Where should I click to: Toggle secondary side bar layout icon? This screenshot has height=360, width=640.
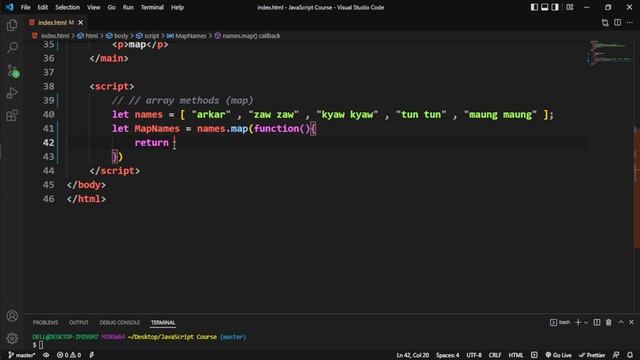pyautogui.click(x=555, y=7)
